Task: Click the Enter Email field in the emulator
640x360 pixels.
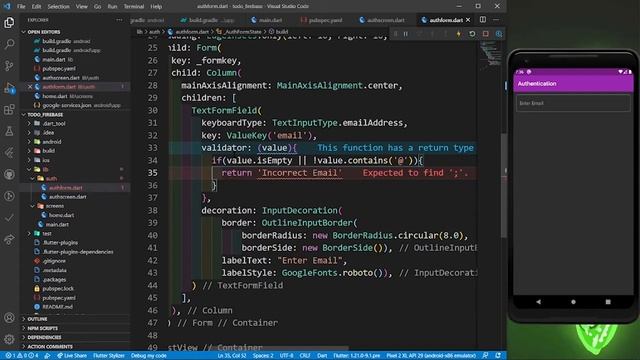Action: pos(573,103)
